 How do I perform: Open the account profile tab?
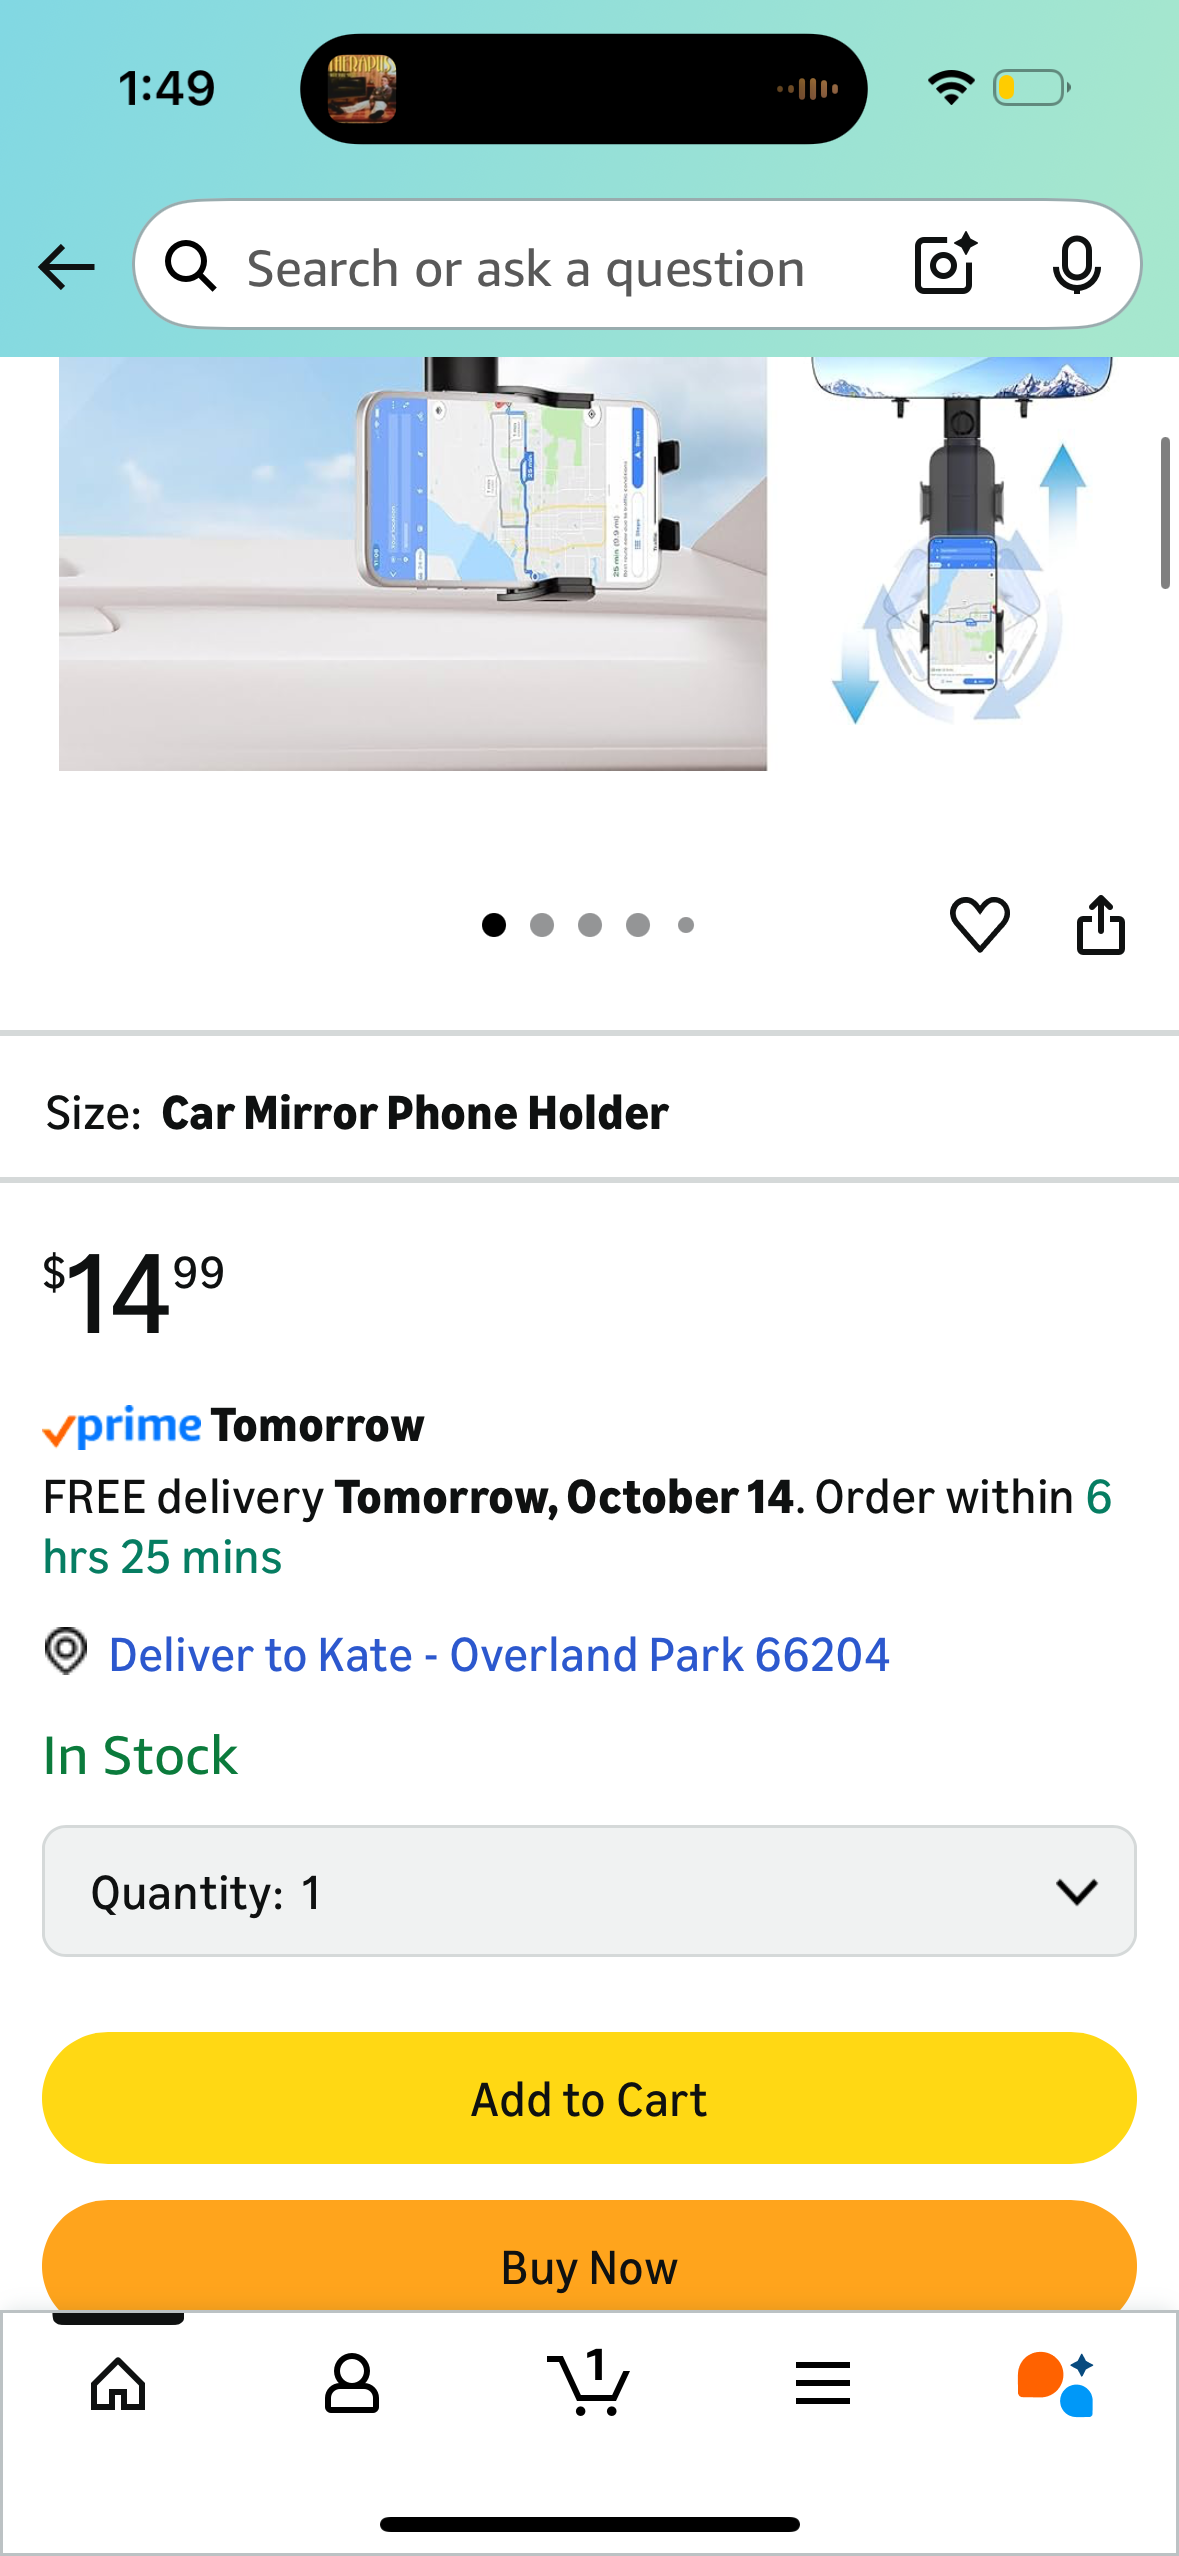pos(352,2384)
